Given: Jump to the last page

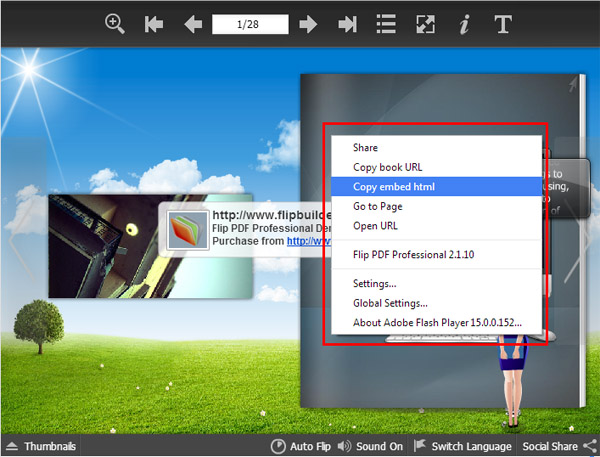Looking at the screenshot, I should [x=347, y=24].
